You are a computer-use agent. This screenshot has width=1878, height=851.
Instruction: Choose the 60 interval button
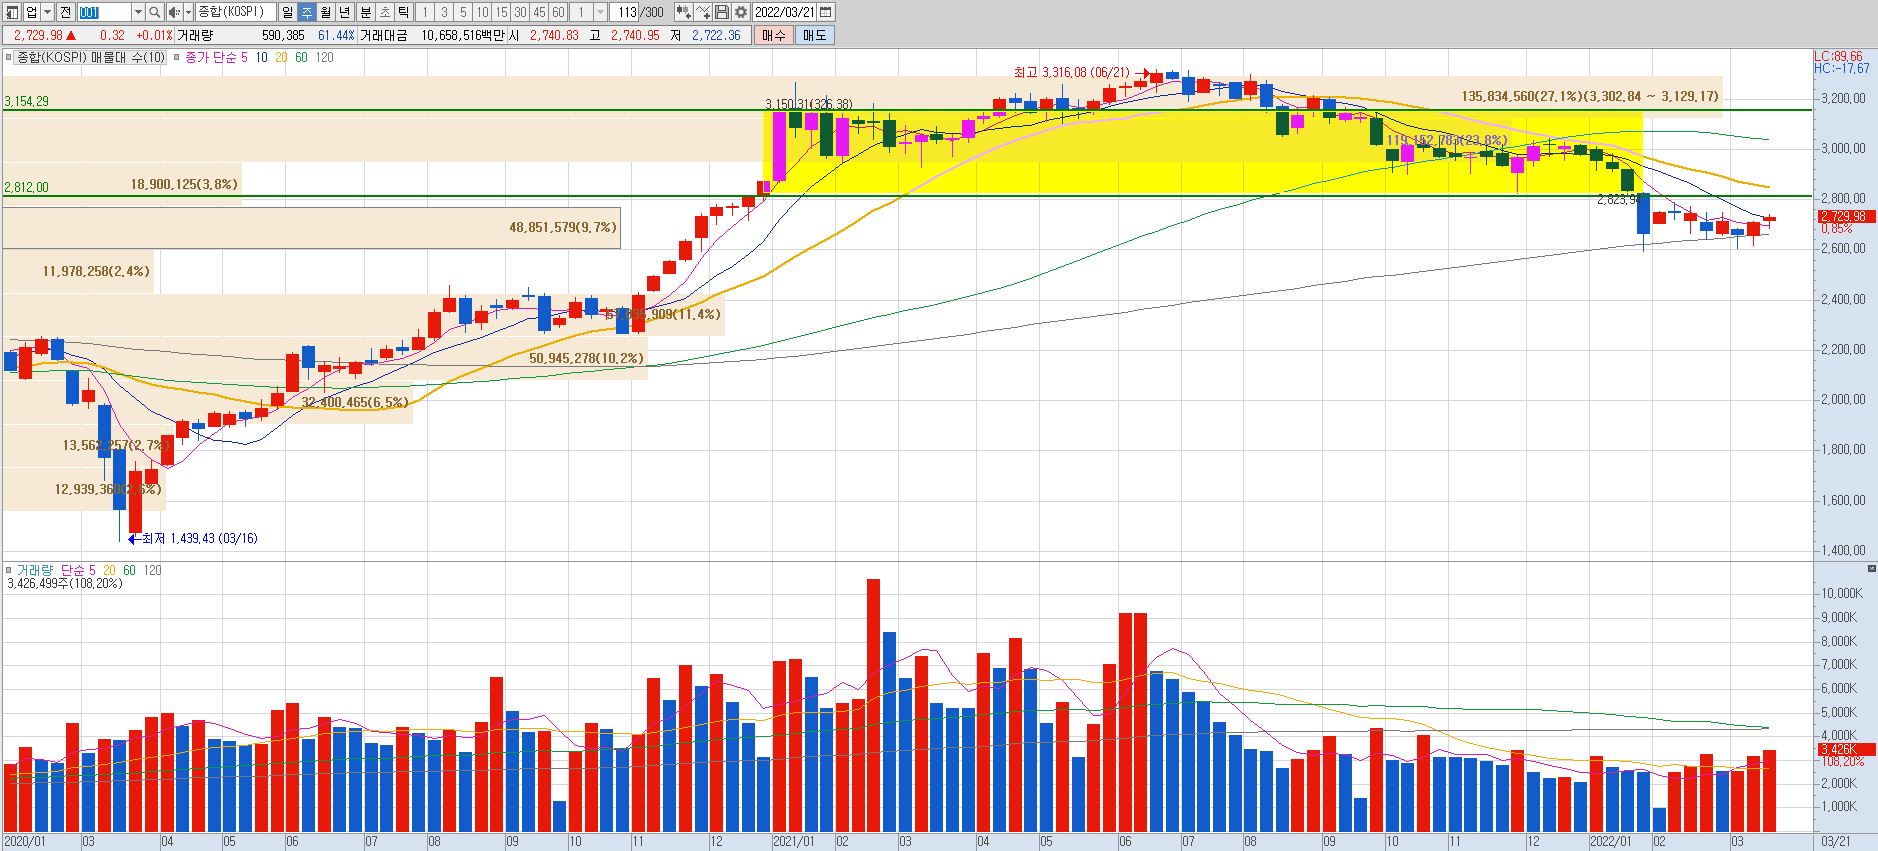tap(558, 12)
